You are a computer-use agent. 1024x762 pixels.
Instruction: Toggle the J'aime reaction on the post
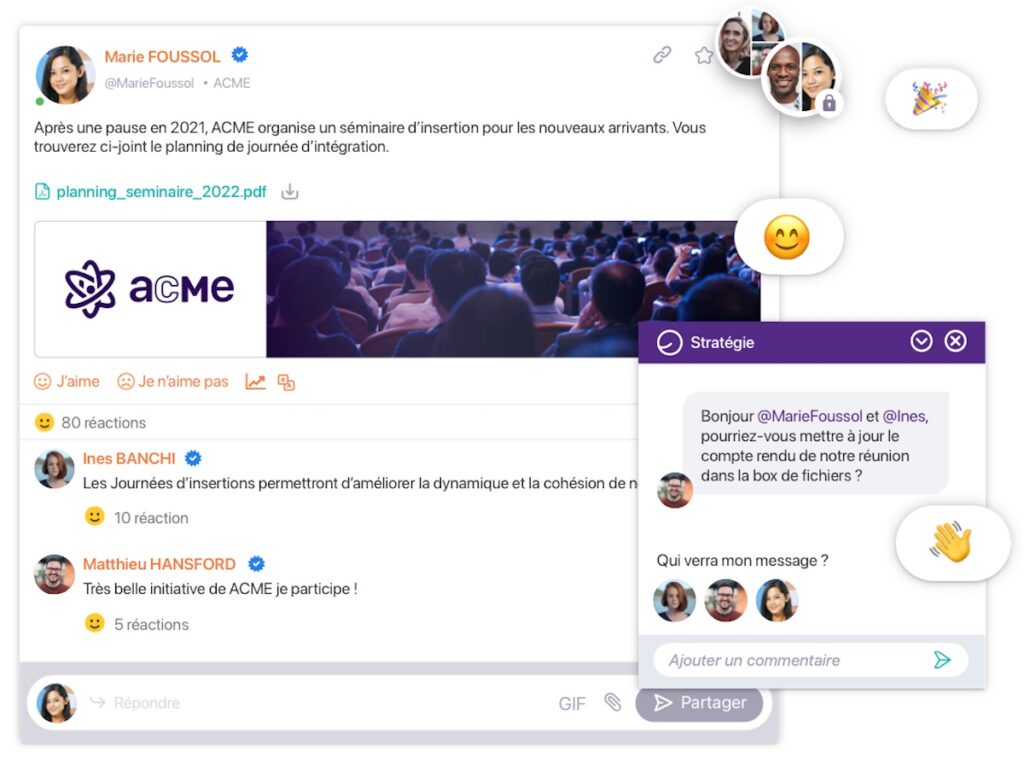[x=67, y=381]
